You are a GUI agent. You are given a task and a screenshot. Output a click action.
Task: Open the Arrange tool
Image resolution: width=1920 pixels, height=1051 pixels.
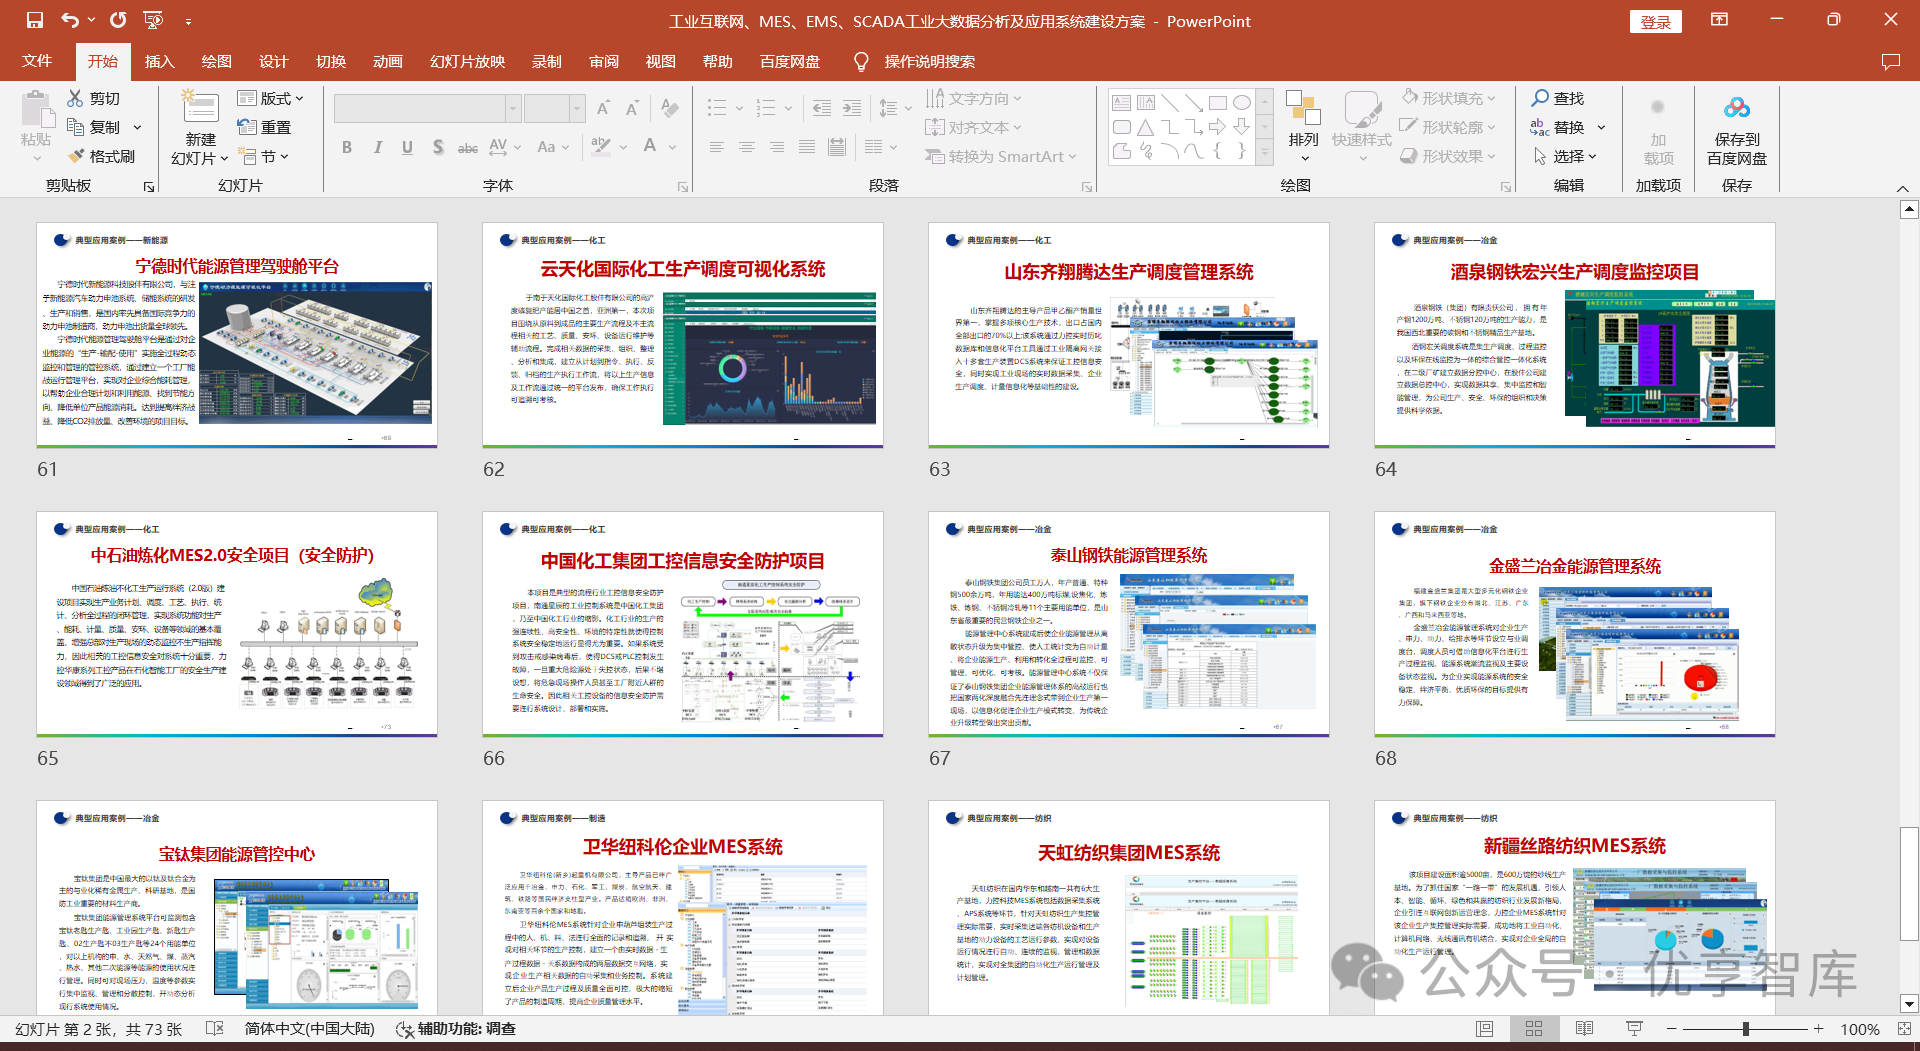click(1303, 126)
